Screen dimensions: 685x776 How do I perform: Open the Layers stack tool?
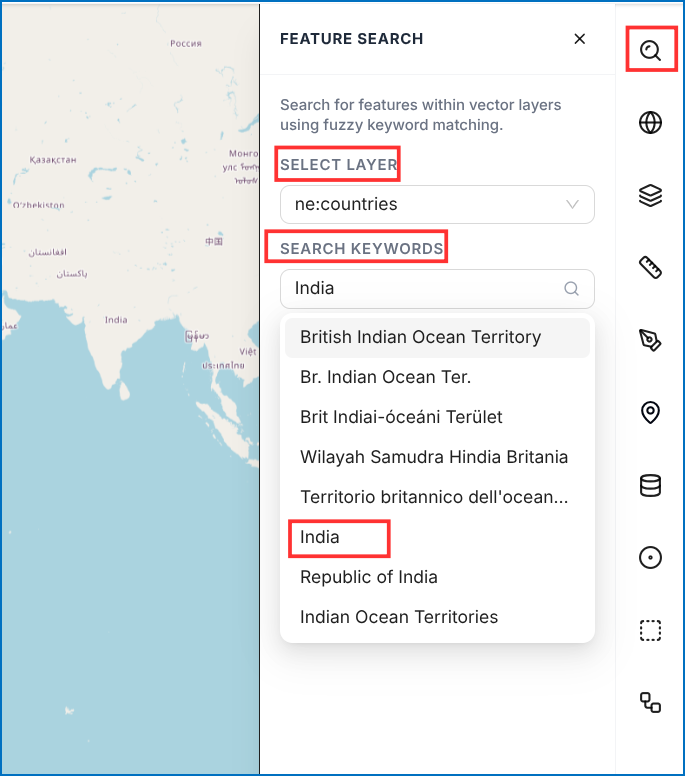650,195
